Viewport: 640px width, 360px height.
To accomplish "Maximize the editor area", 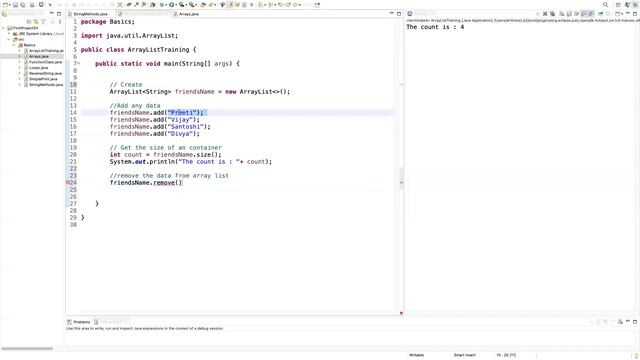I will coord(399,14).
